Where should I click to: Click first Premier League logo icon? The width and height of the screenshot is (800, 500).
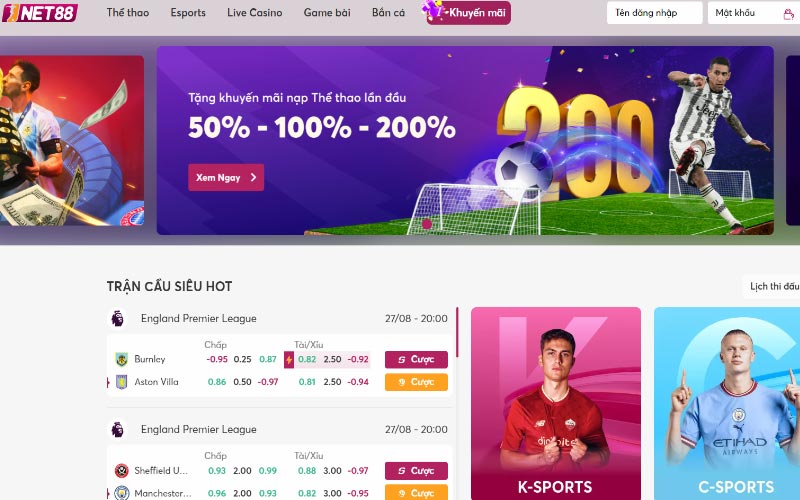click(x=118, y=318)
